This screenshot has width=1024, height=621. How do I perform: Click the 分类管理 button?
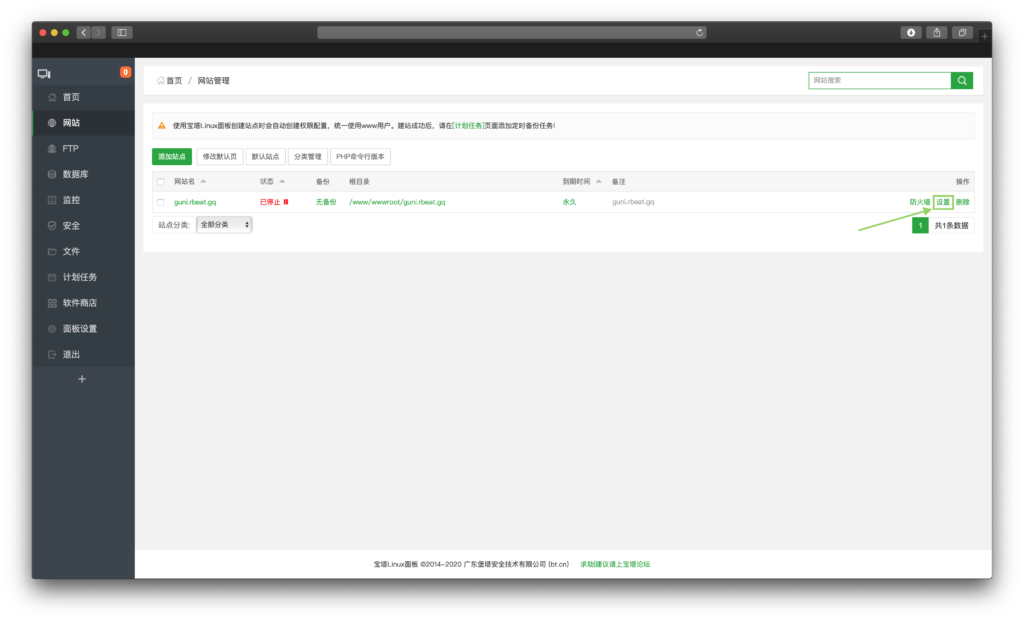[x=308, y=157]
